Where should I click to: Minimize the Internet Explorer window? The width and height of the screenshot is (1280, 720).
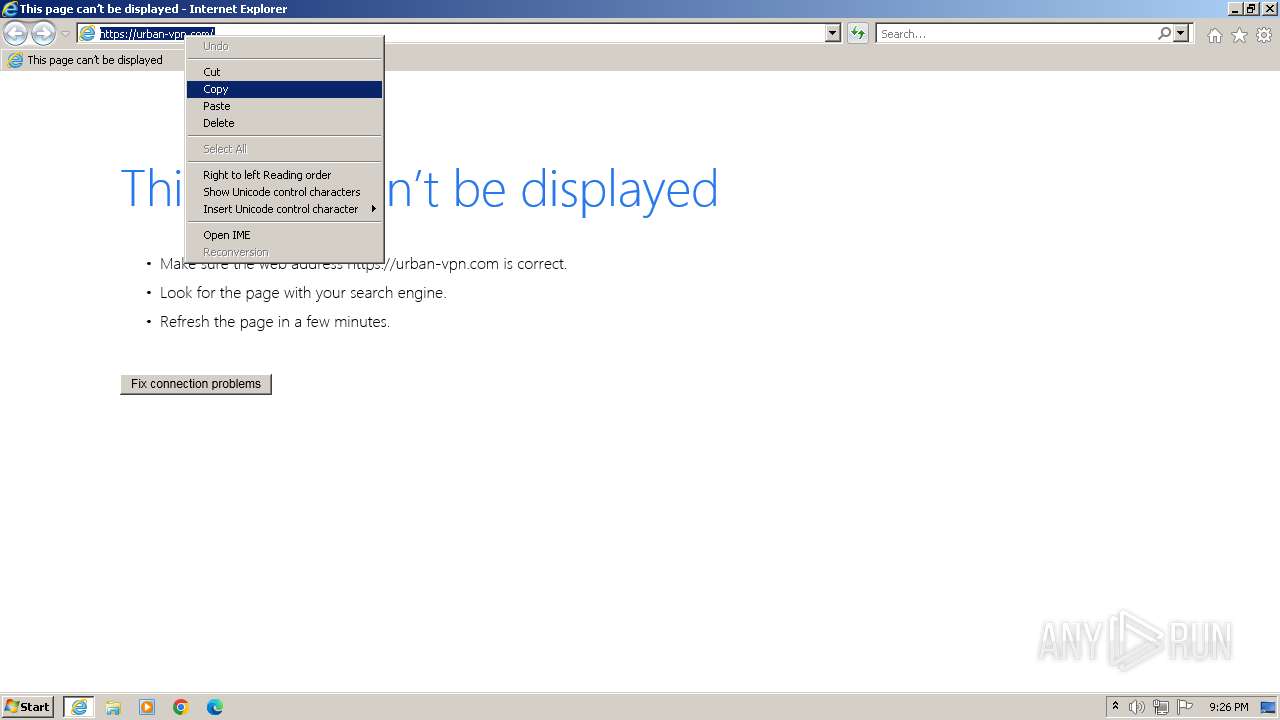point(1234,9)
